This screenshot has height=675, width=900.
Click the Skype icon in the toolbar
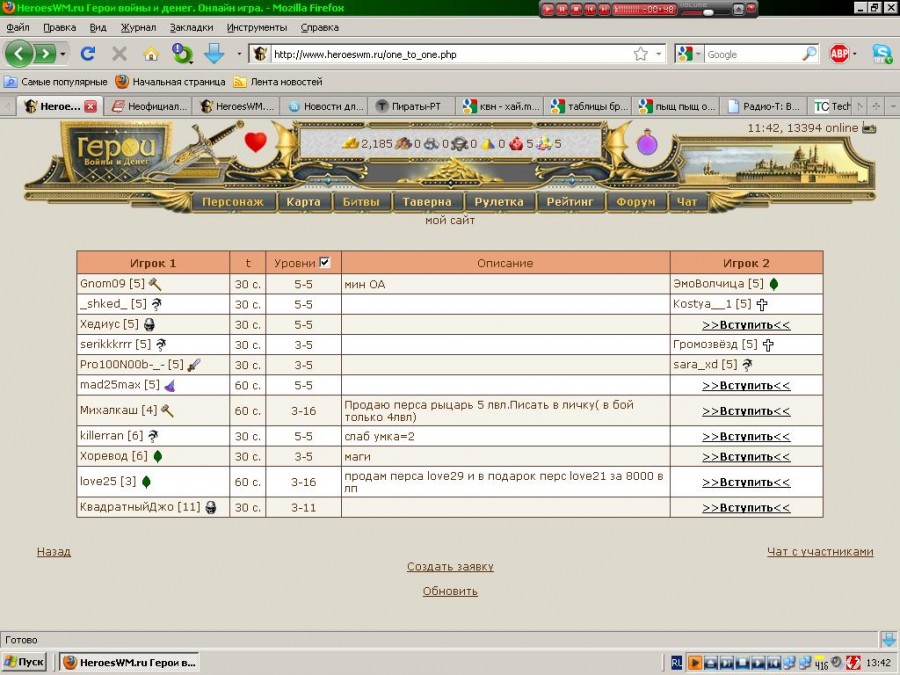coord(882,54)
